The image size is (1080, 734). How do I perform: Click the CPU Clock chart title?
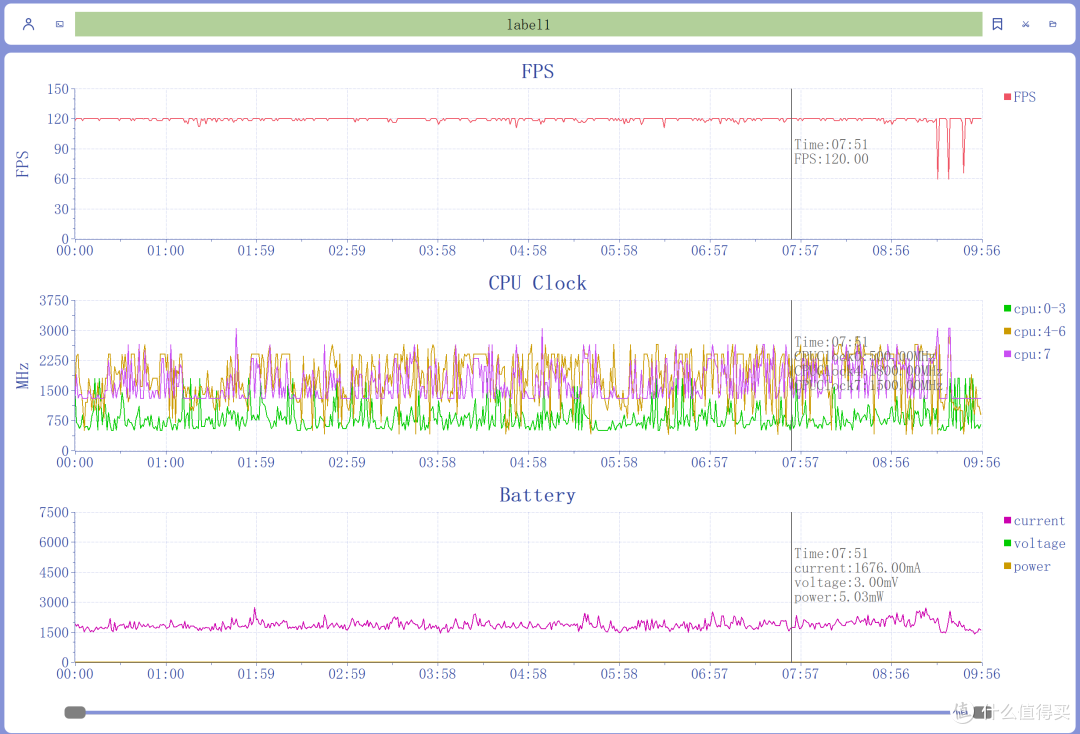click(x=537, y=283)
